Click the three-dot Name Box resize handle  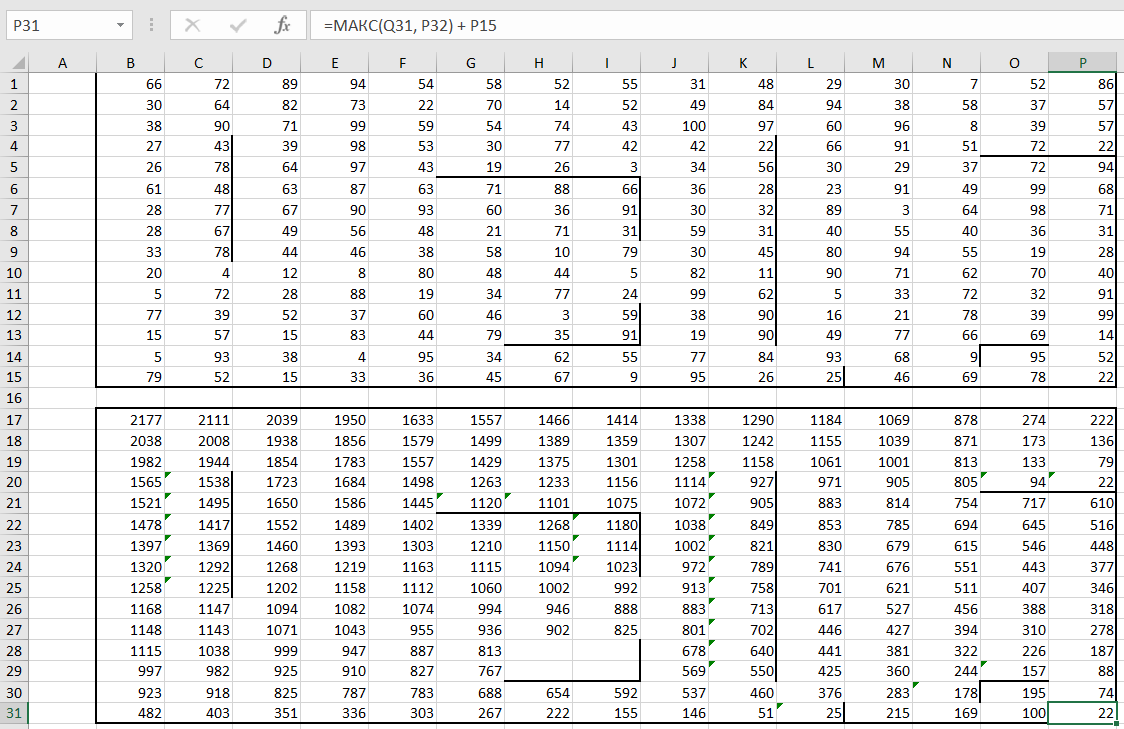[151, 25]
